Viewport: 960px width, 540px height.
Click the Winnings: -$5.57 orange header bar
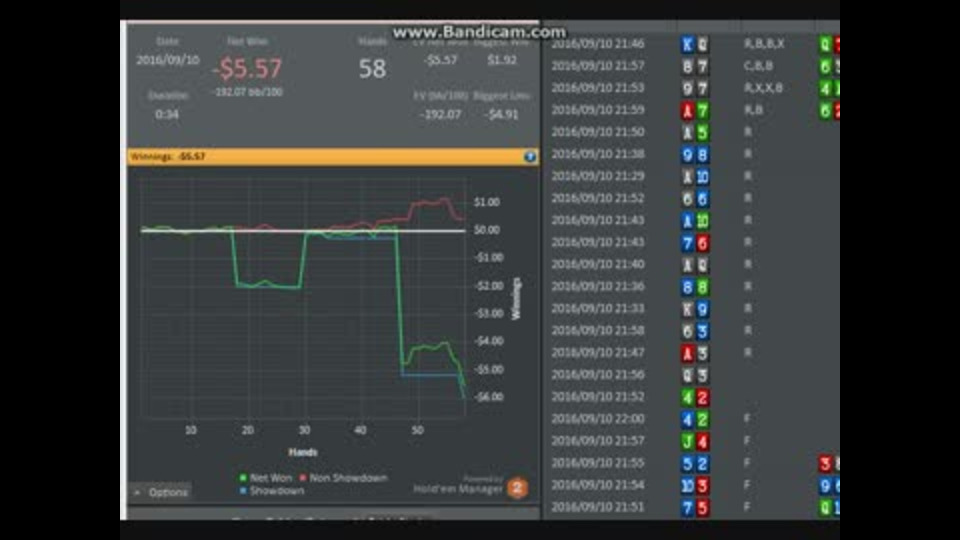point(333,157)
